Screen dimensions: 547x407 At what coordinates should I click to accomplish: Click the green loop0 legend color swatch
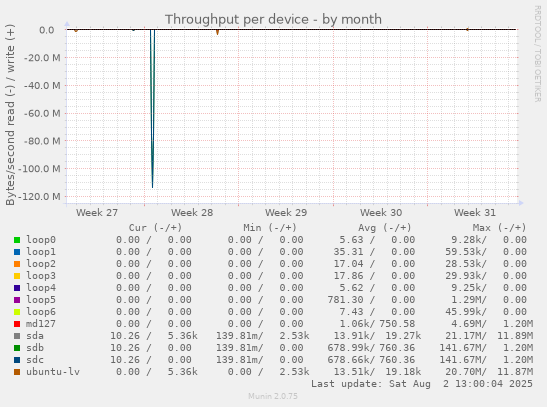pyautogui.click(x=17, y=240)
